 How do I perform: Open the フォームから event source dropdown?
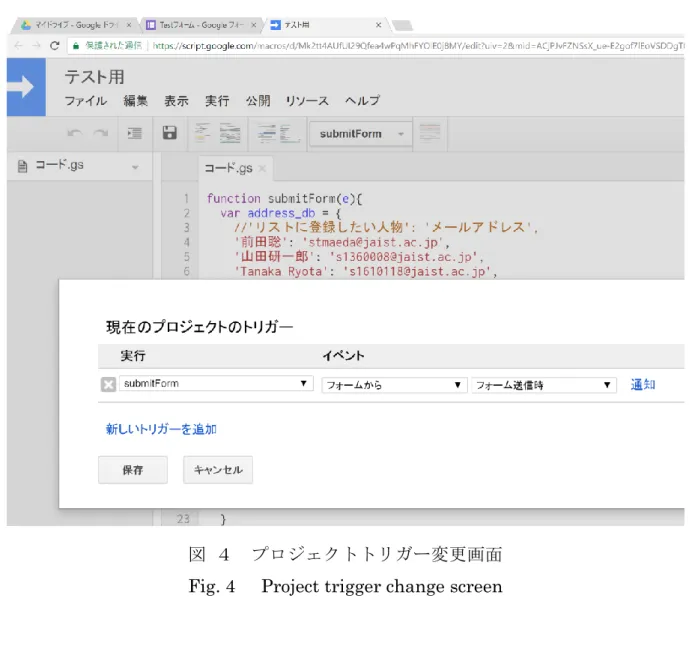tap(394, 385)
